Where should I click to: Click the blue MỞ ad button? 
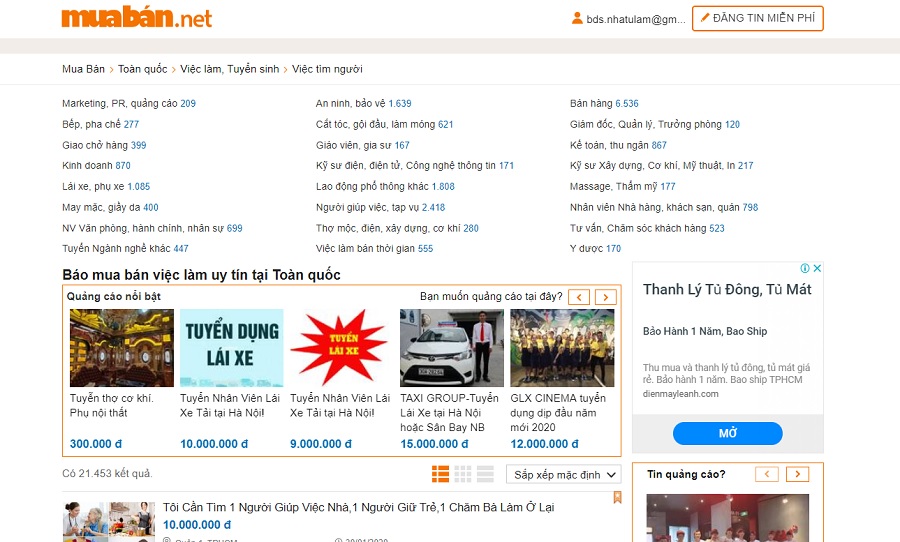click(x=727, y=433)
